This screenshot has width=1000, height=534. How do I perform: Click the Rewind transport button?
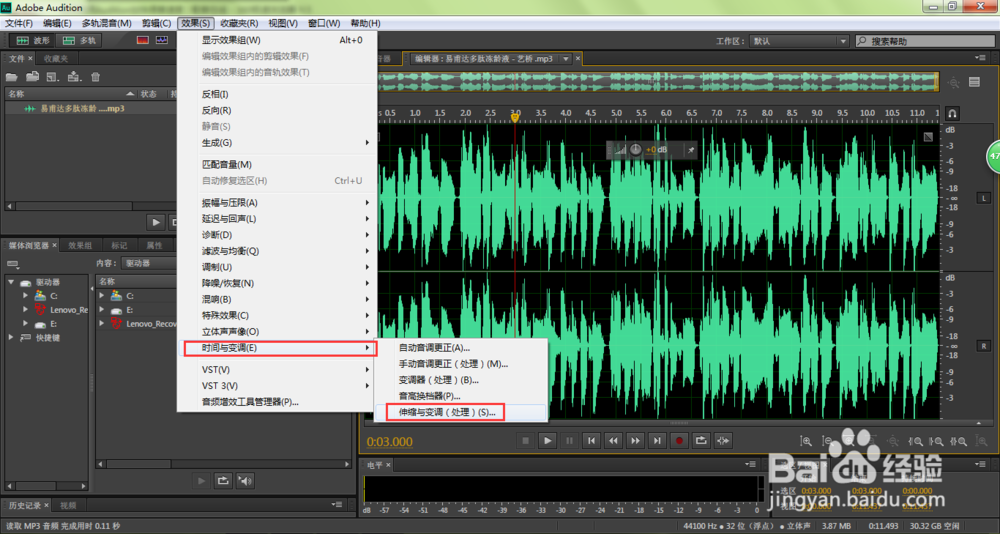click(x=614, y=440)
